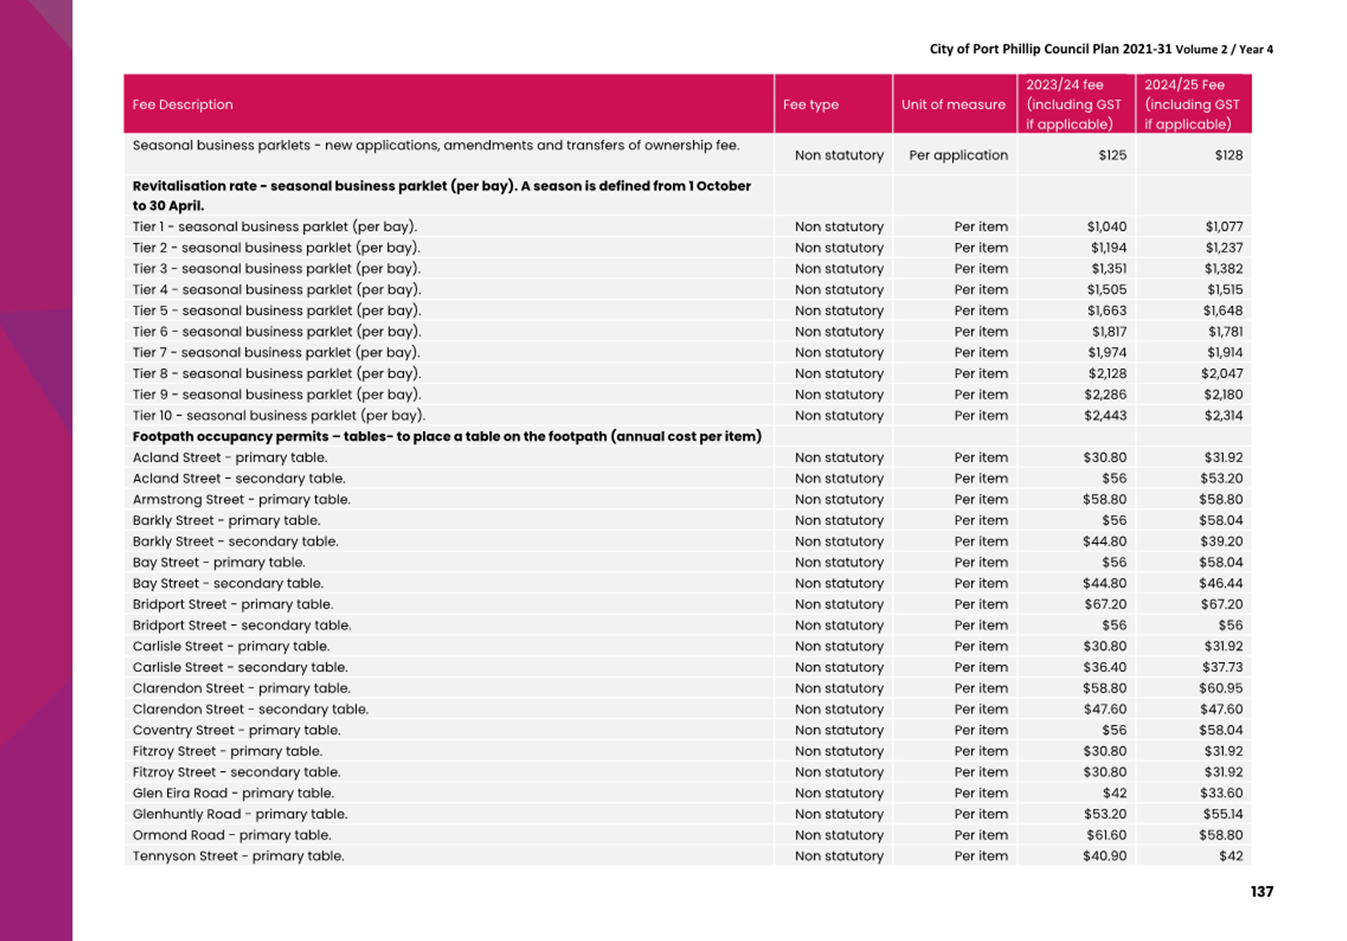Click Fitzroy Street primary table row
Viewport: 1347px width, 941px height.
click(687, 752)
